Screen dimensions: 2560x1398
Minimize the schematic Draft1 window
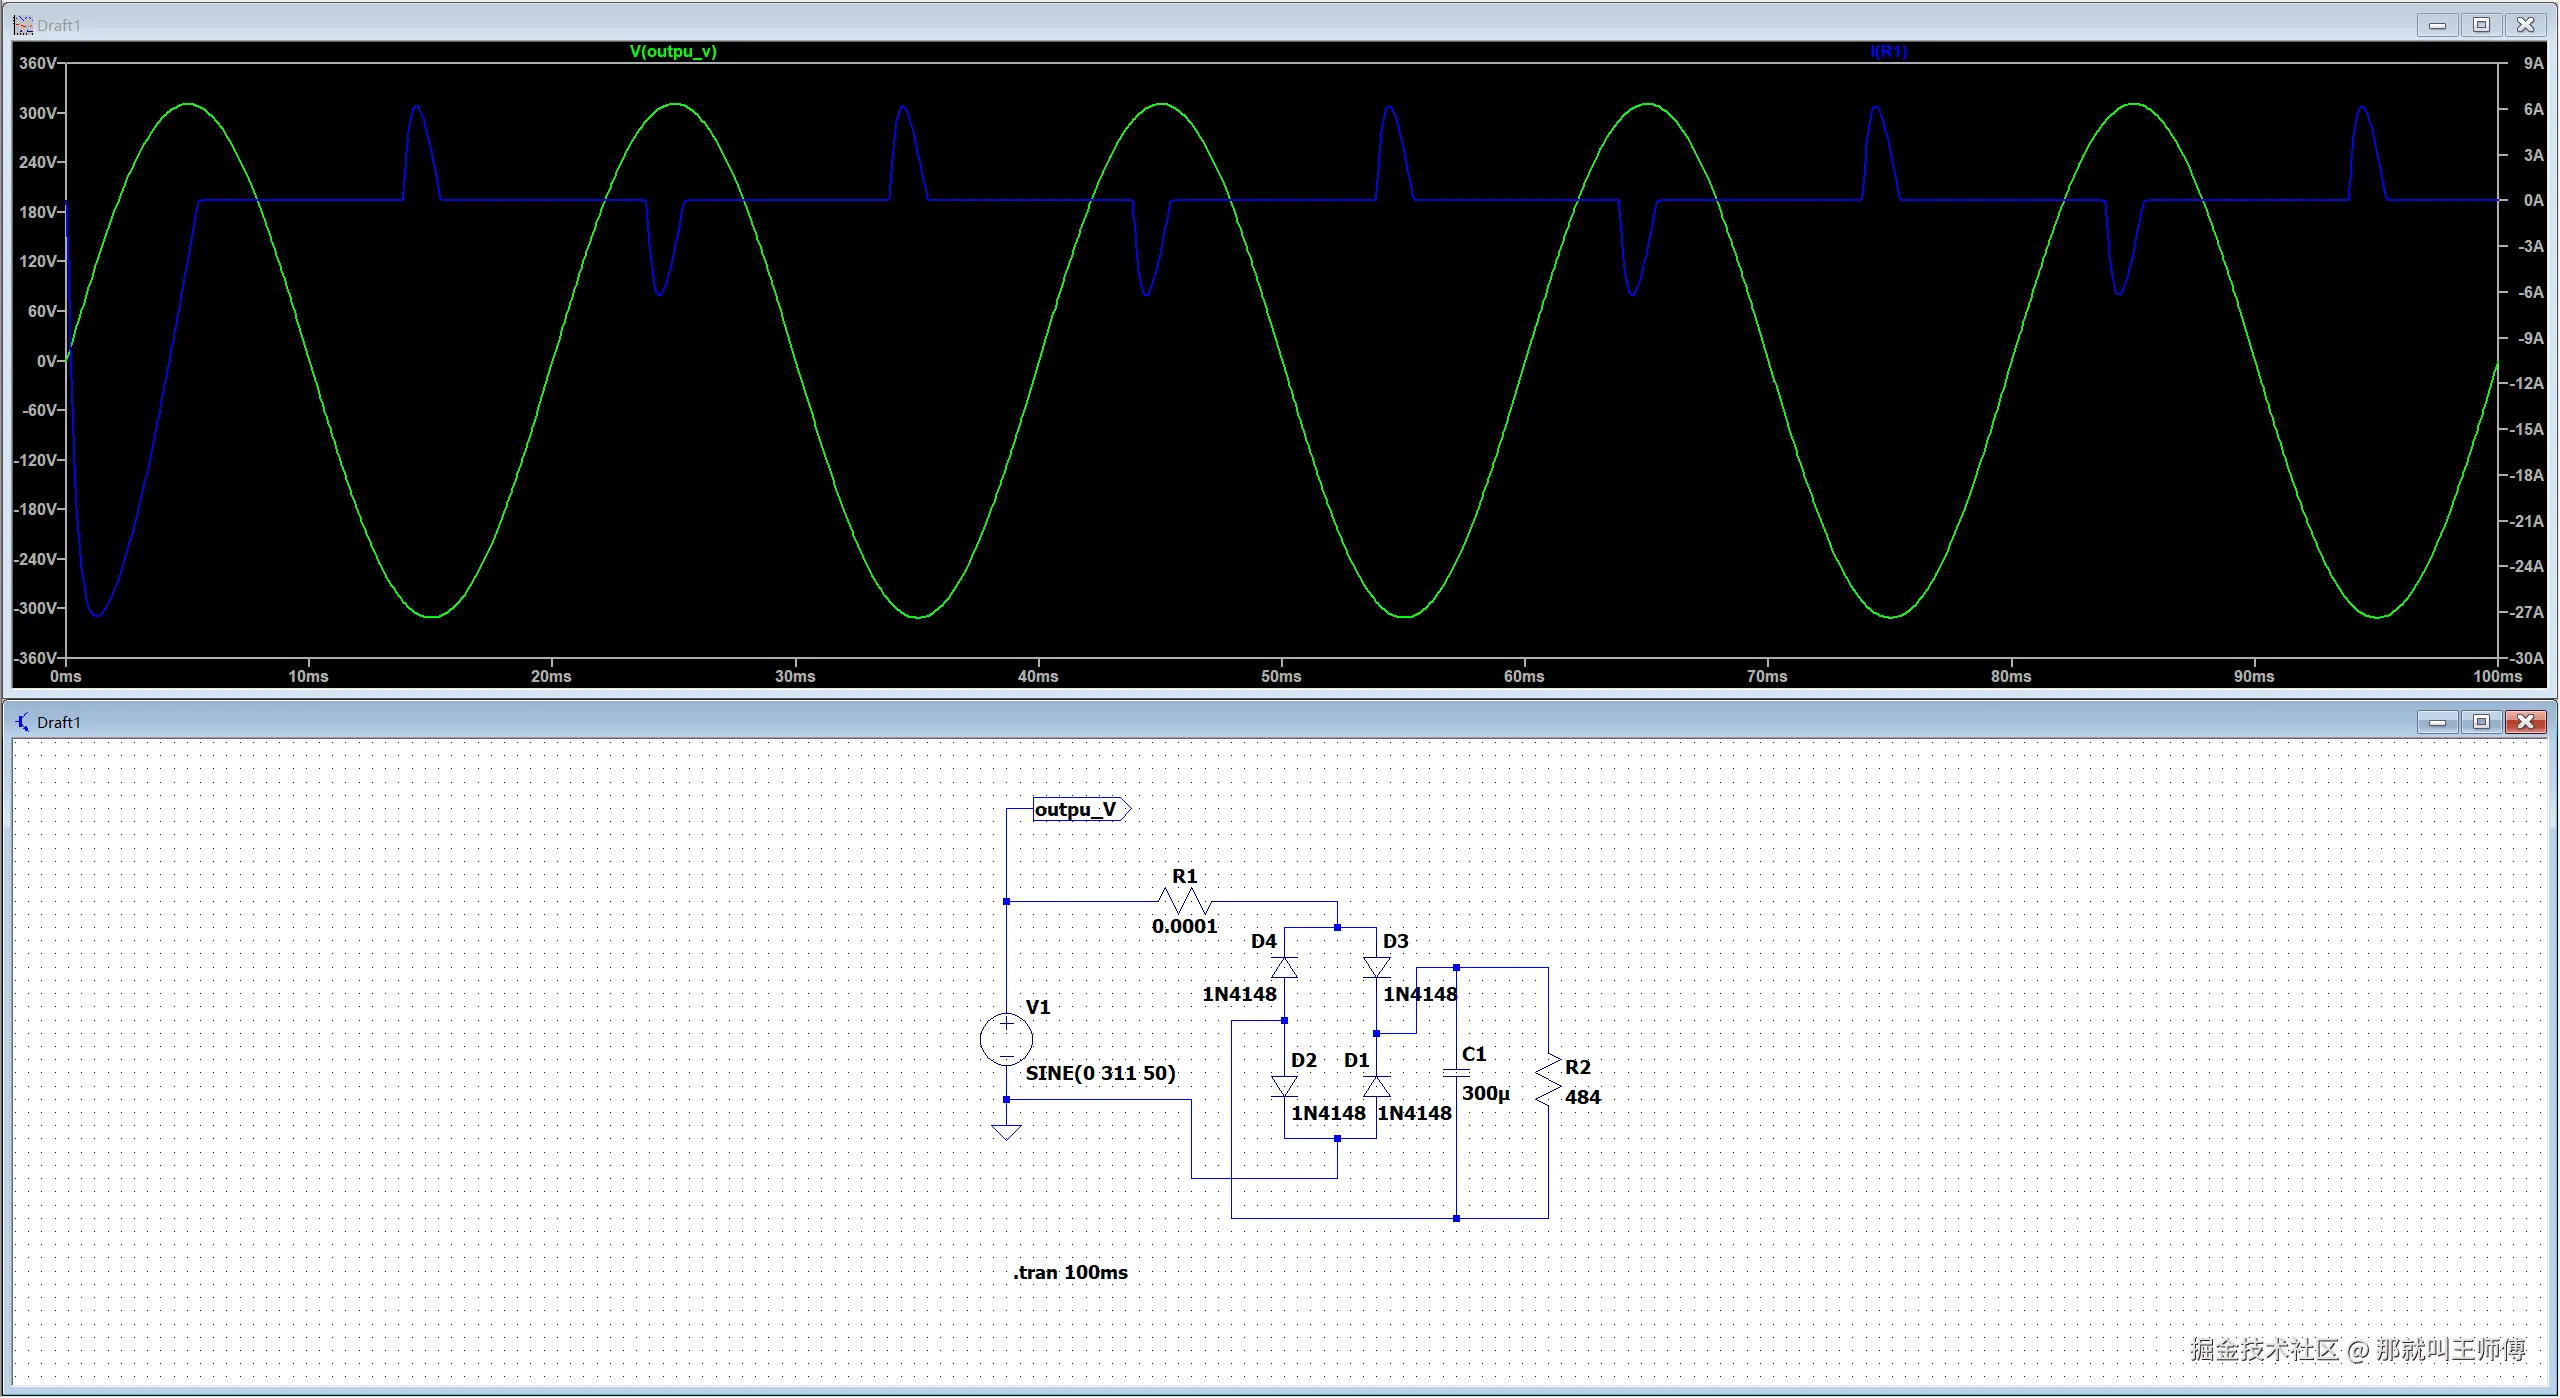(x=2437, y=722)
